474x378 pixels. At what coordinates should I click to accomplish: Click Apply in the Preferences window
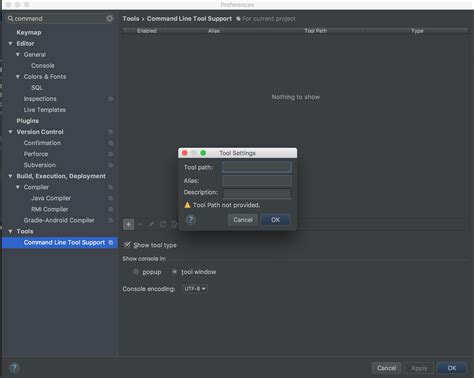[x=419, y=368]
